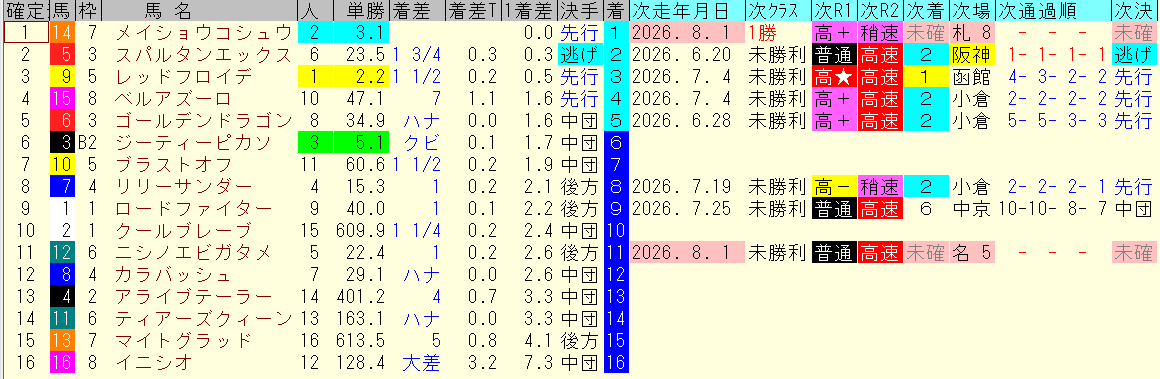This screenshot has height=379, width=1160.
Task: Select horse イニシオ
Action: (x=153, y=363)
